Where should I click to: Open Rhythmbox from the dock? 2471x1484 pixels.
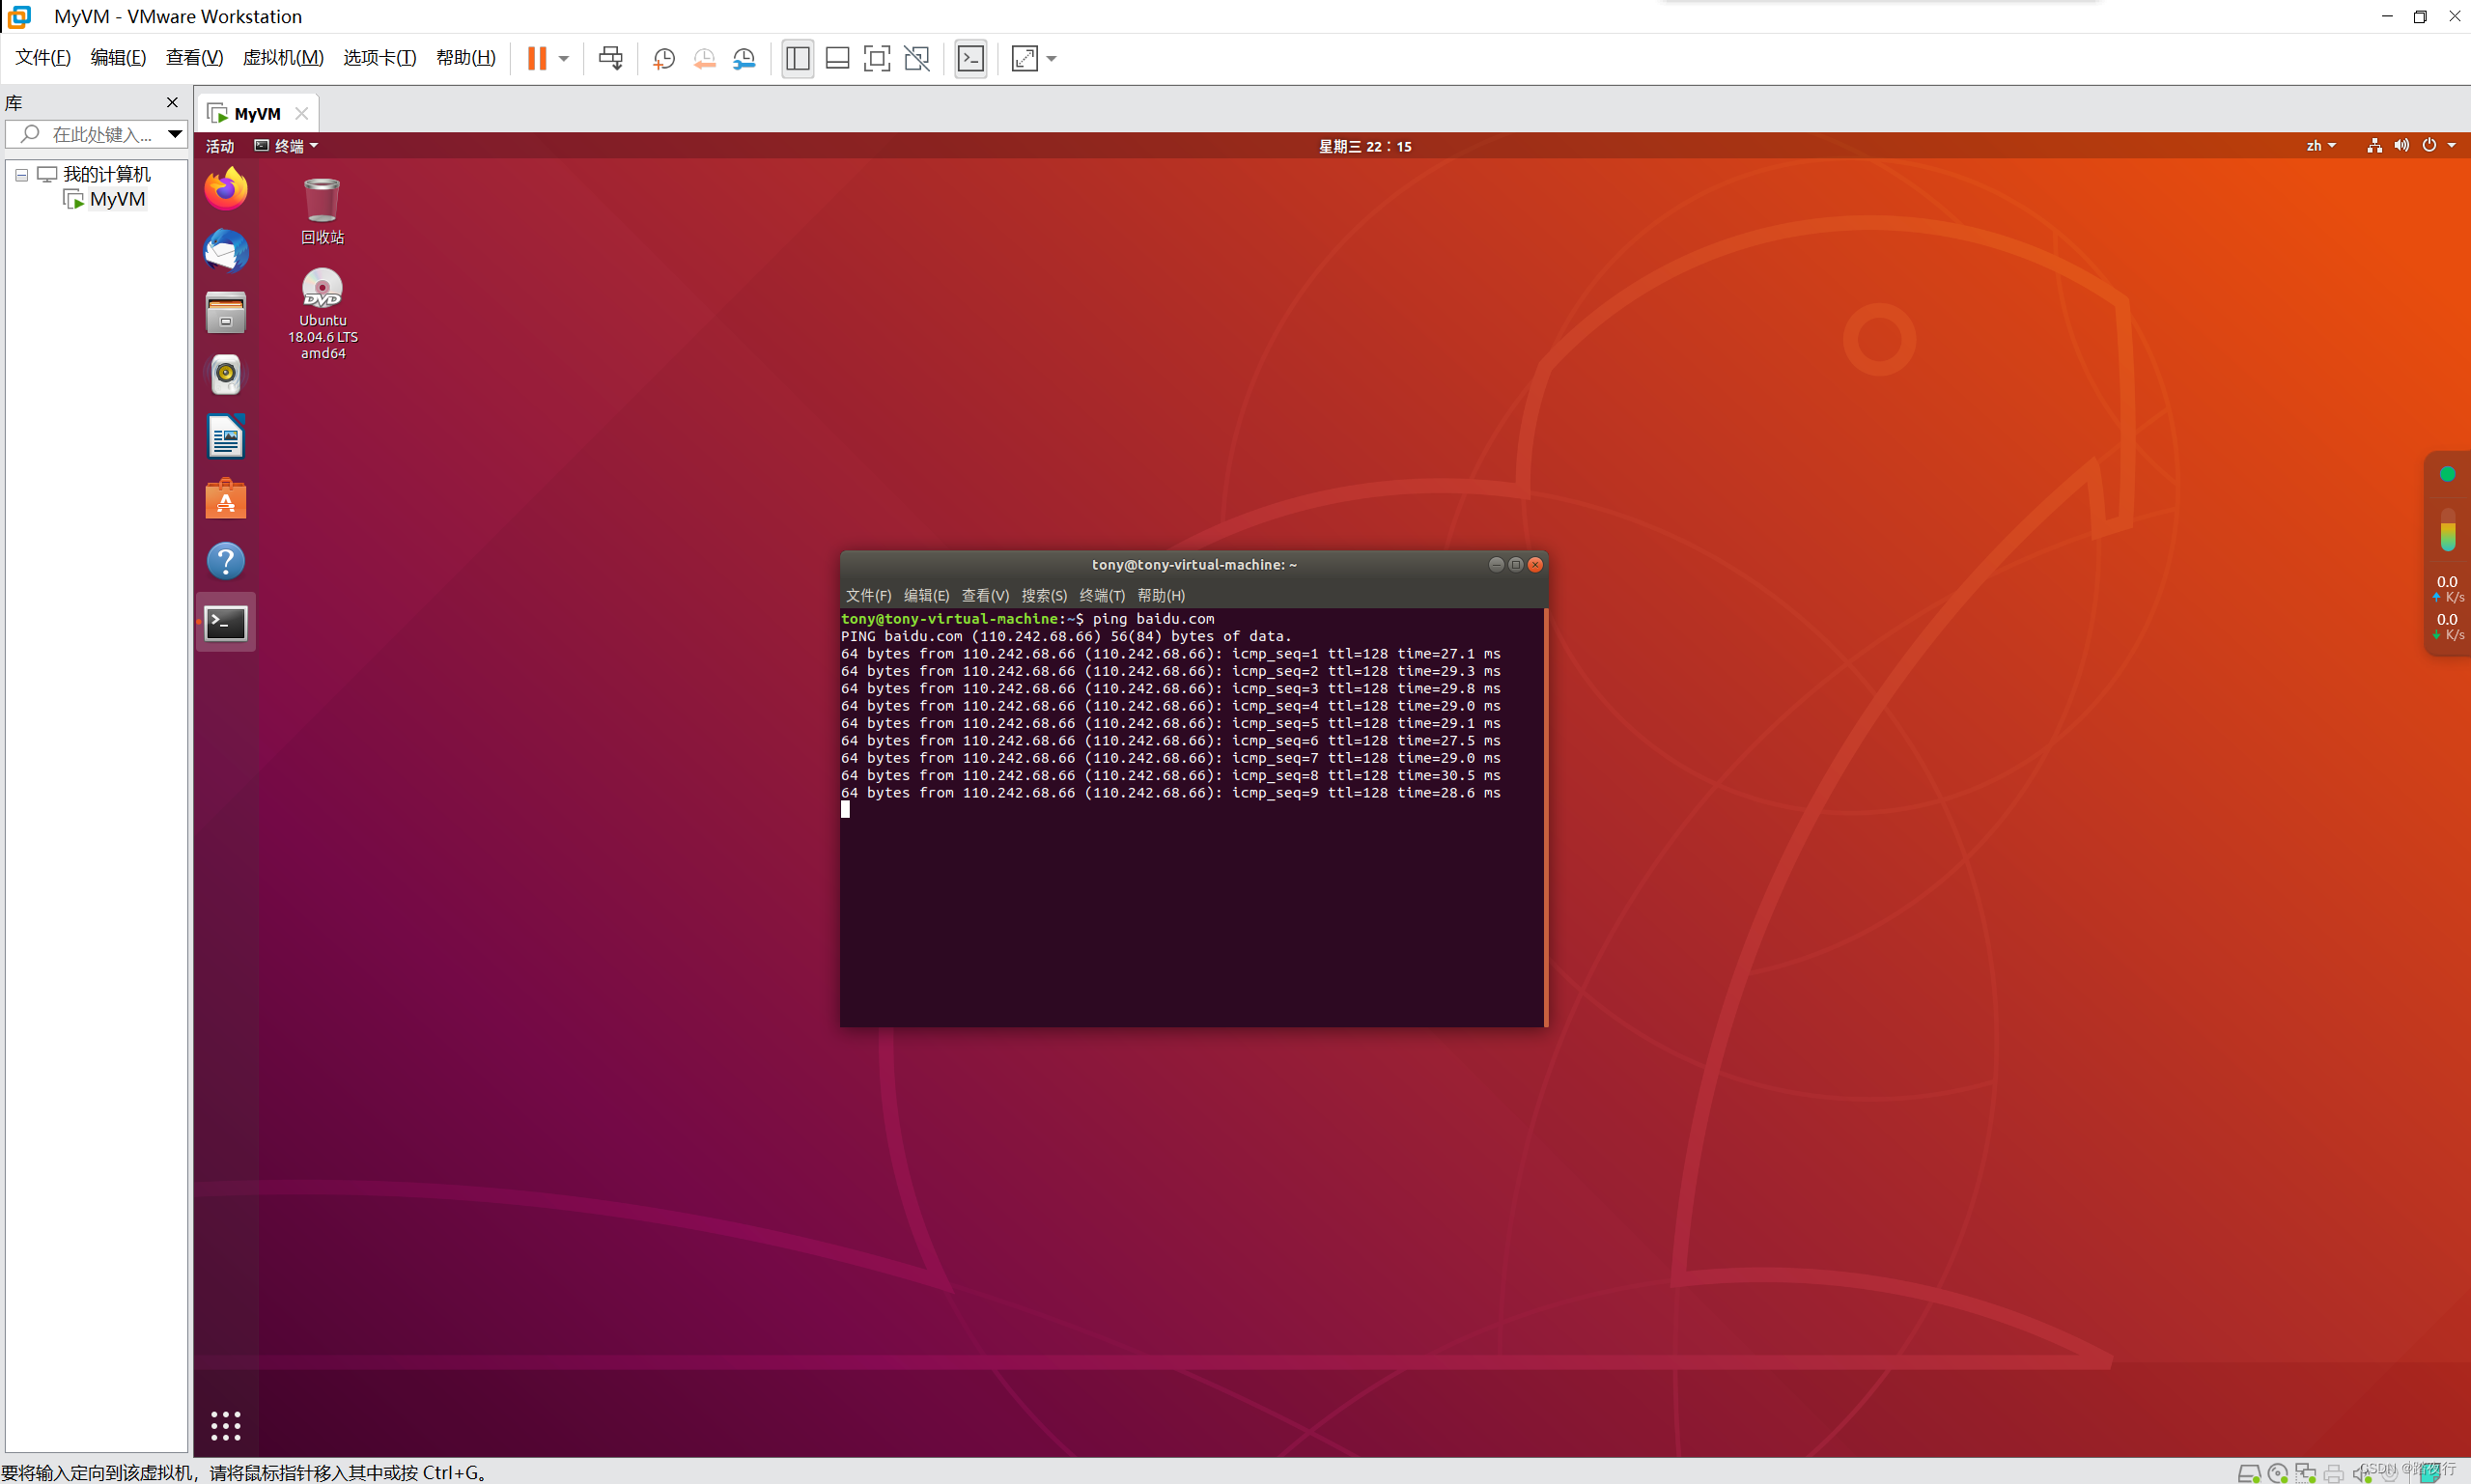226,374
